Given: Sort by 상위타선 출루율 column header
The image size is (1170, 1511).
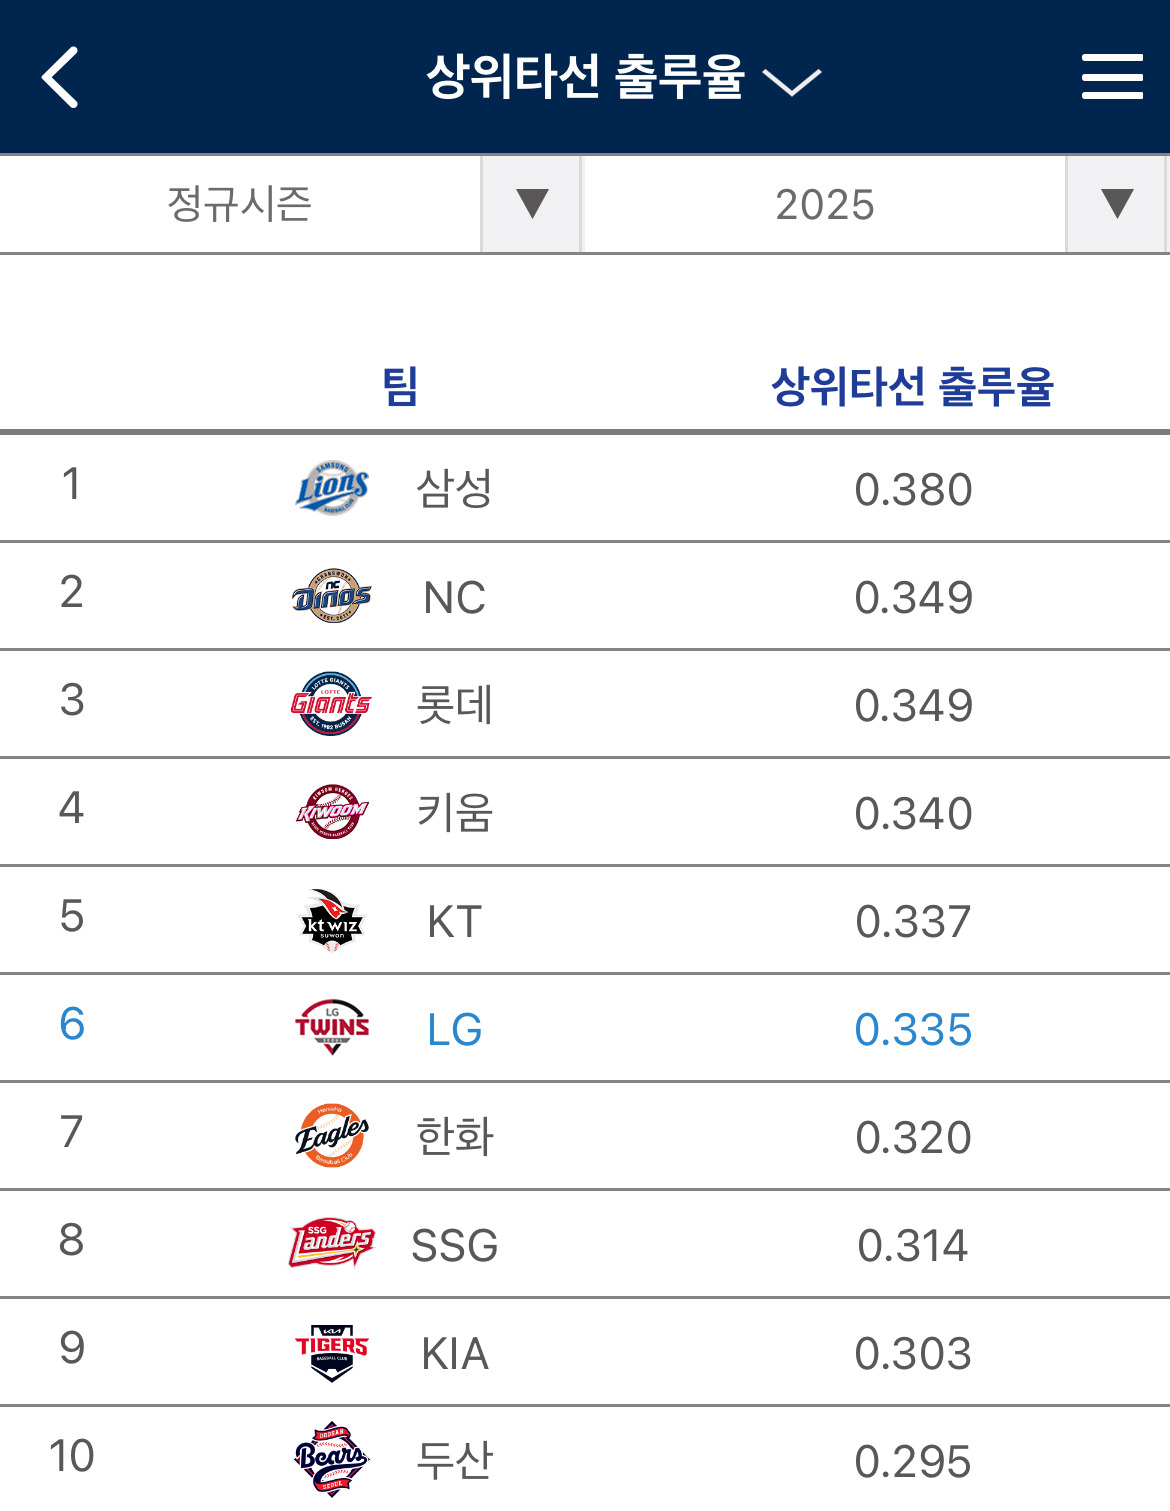Looking at the screenshot, I should pyautogui.click(x=912, y=386).
